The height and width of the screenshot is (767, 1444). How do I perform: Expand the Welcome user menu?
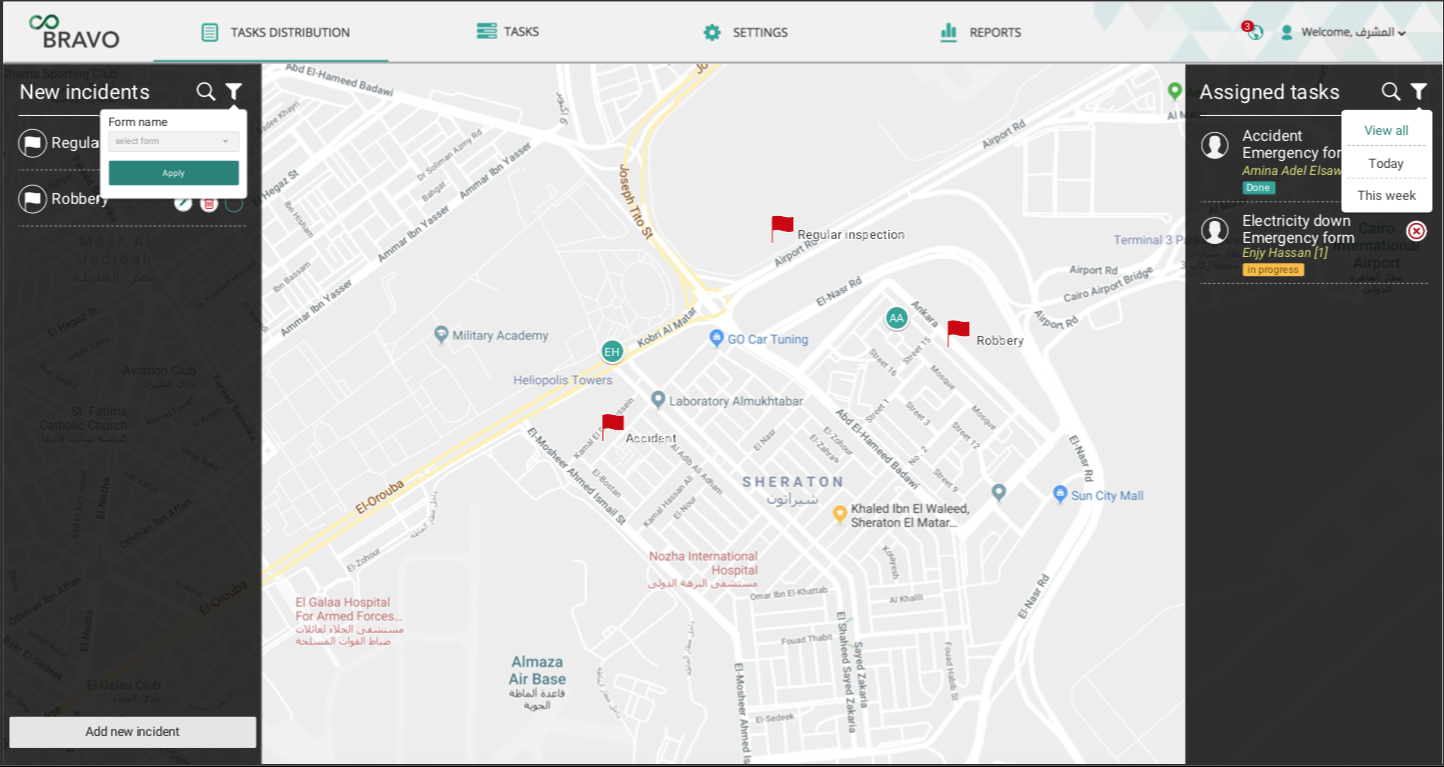pyautogui.click(x=1353, y=32)
